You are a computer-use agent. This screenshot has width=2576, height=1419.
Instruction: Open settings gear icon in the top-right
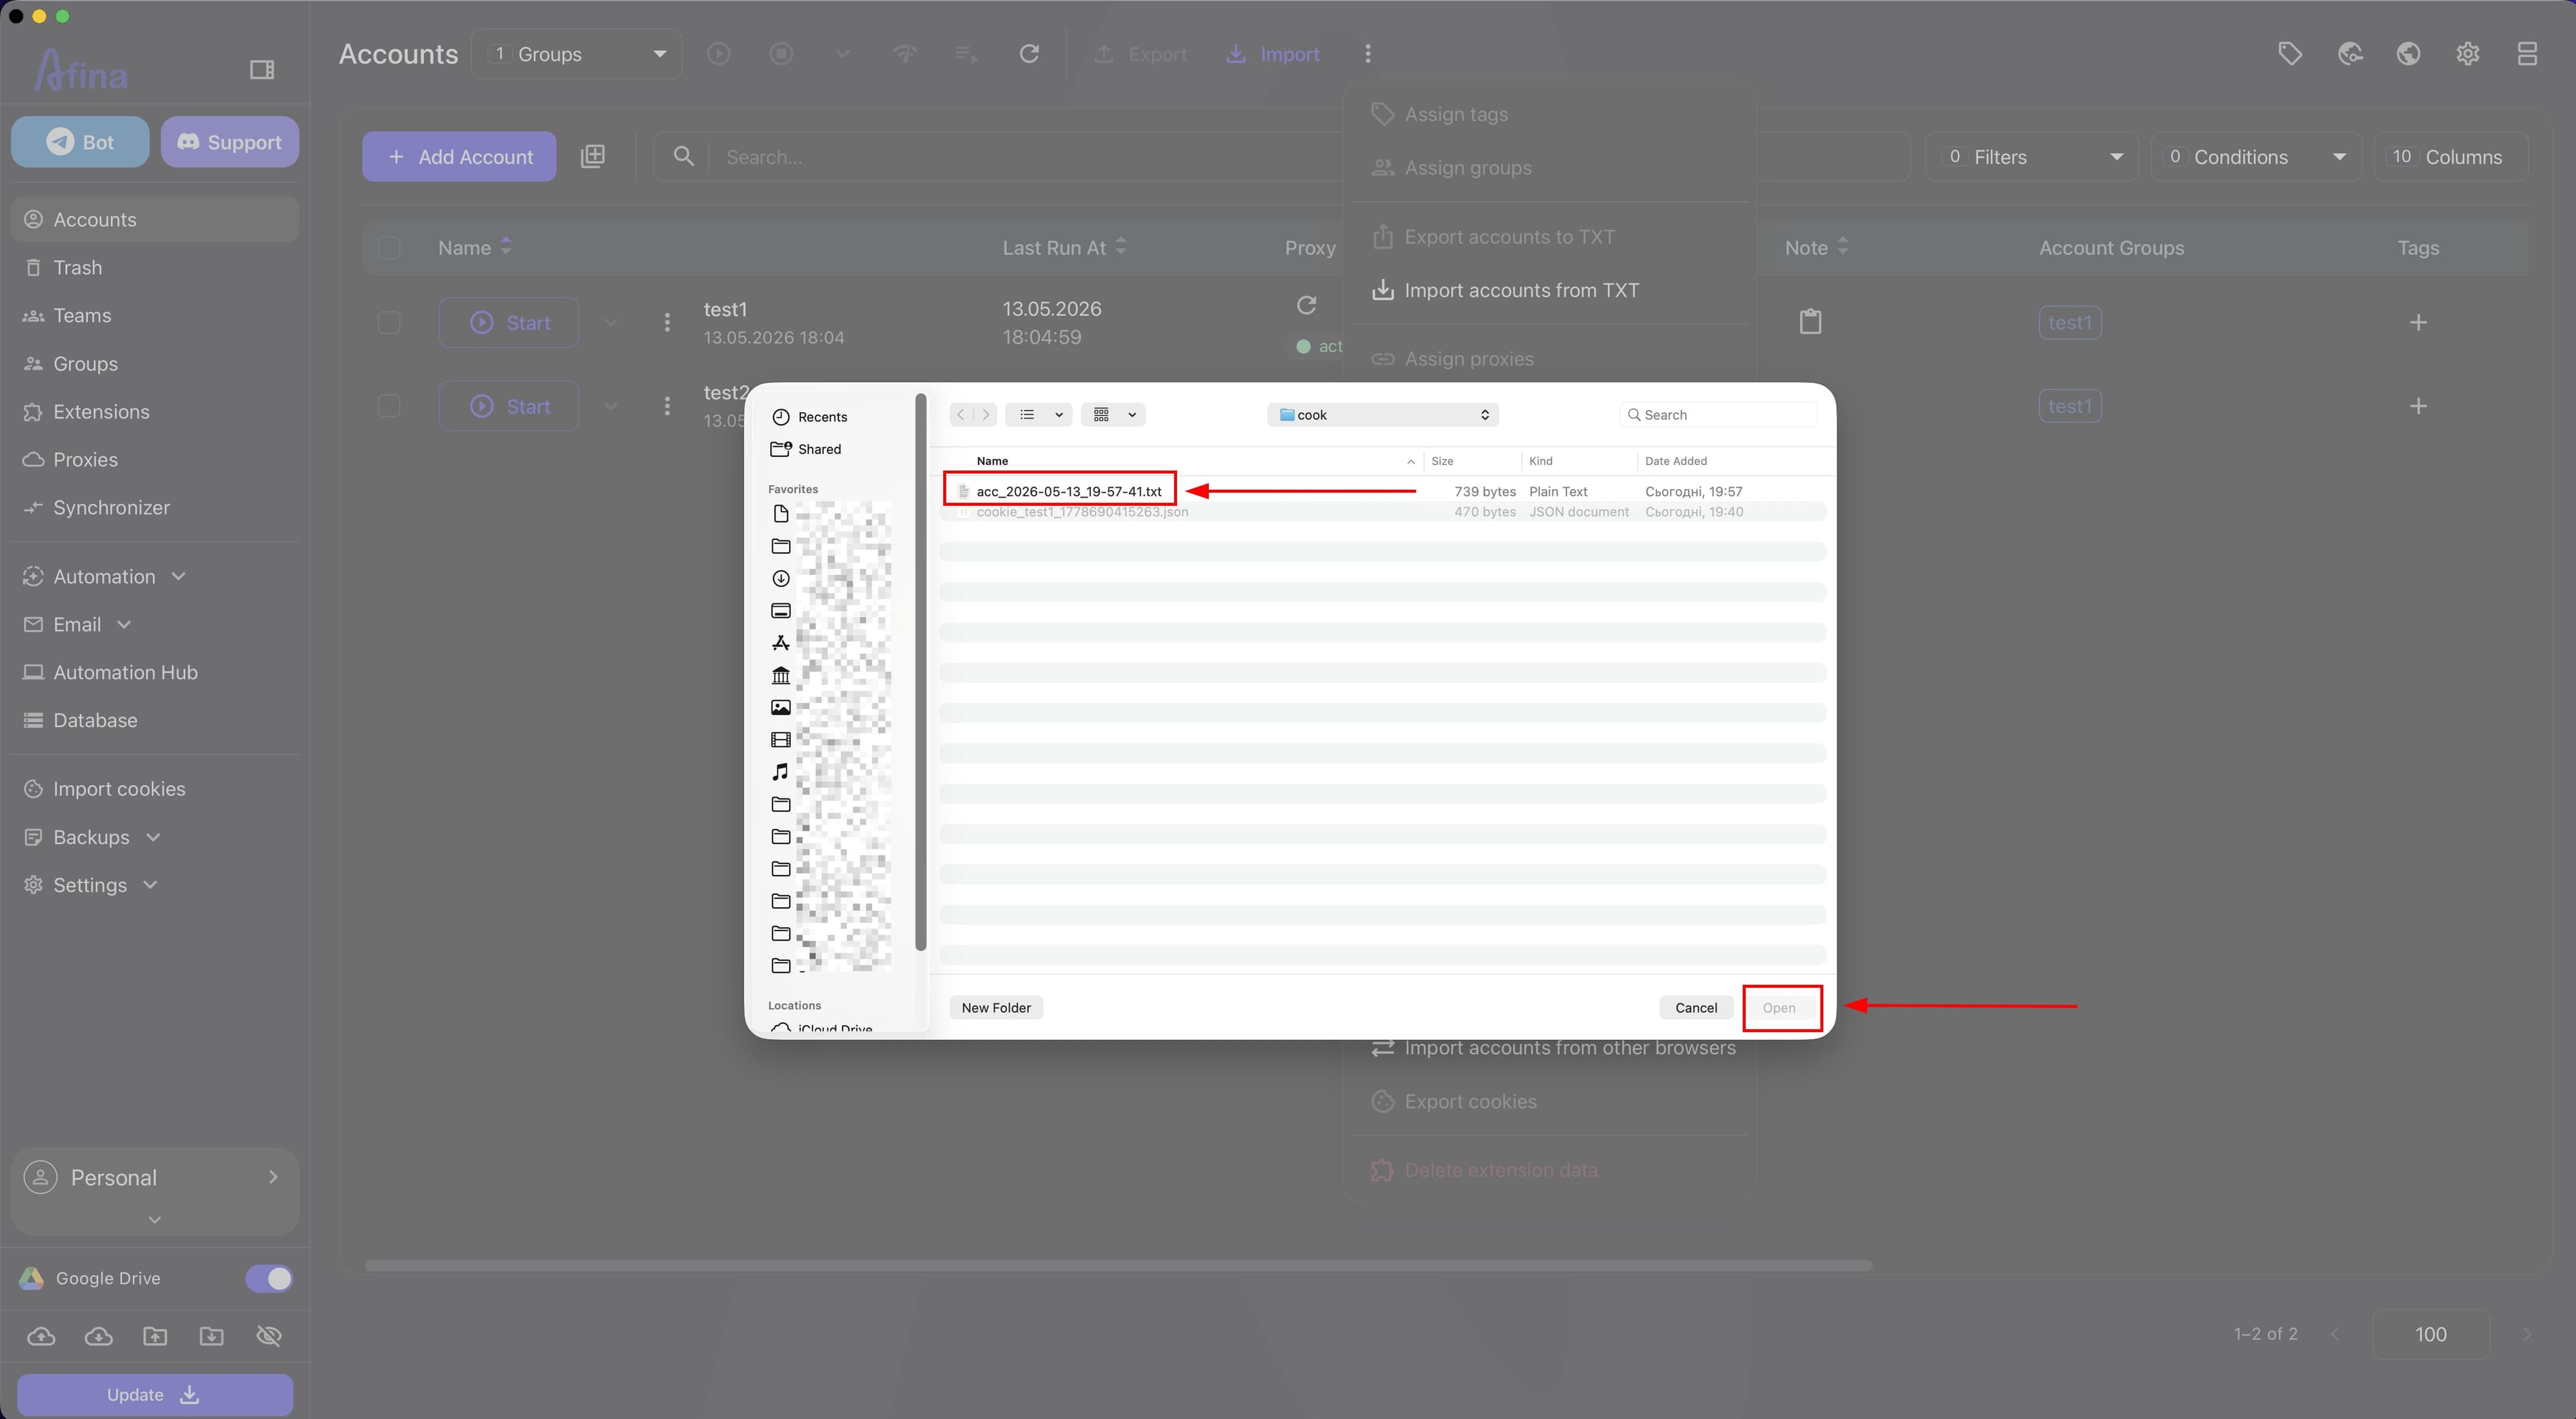pyautogui.click(x=2468, y=54)
